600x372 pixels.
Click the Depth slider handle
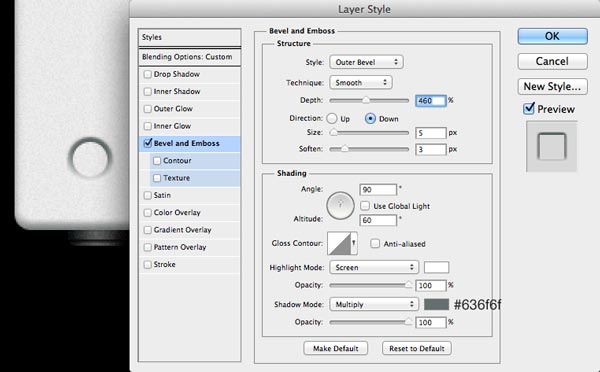[366, 100]
